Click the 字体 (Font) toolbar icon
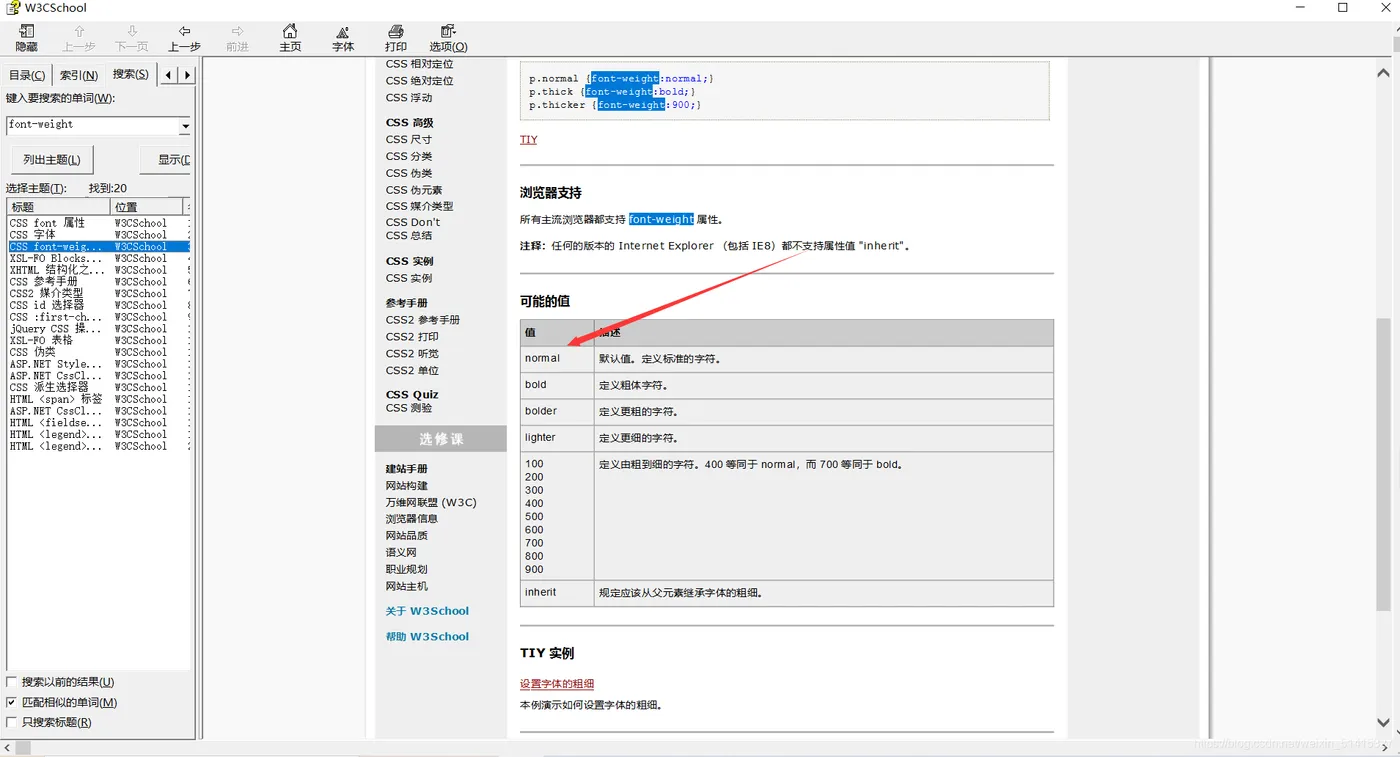 [343, 38]
